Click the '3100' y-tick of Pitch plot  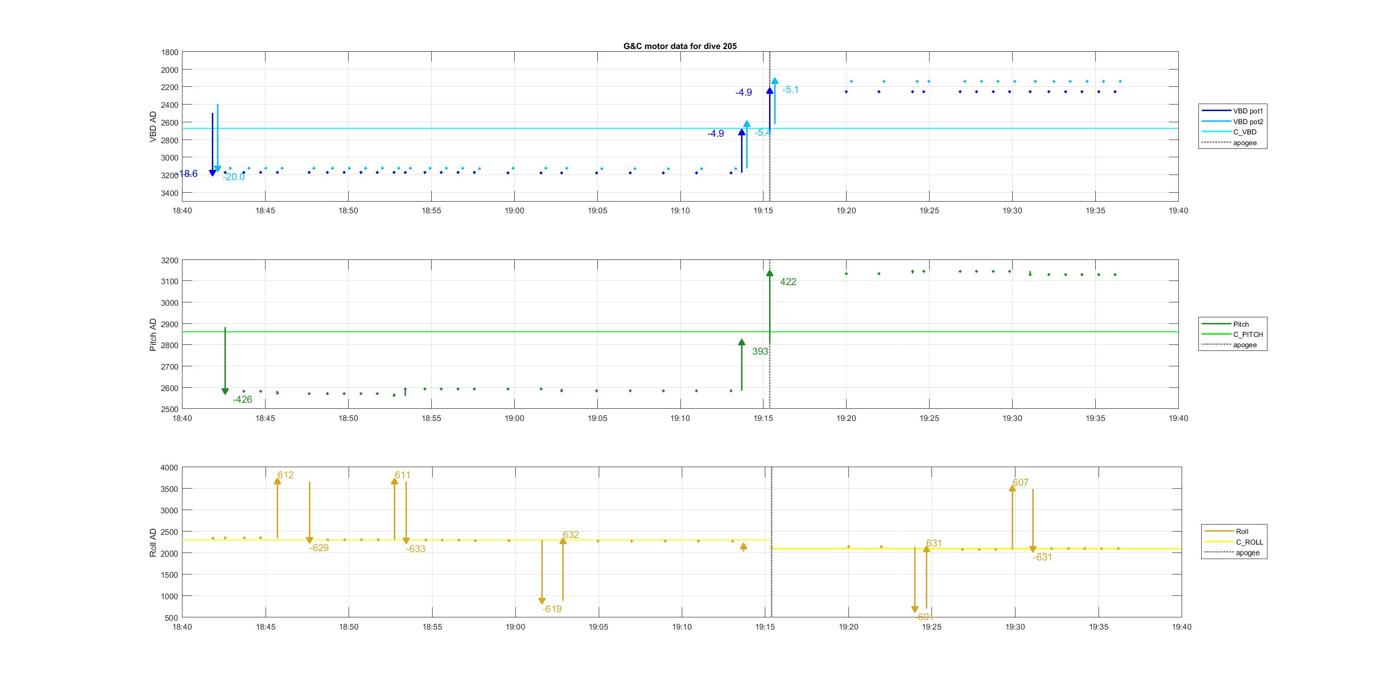[x=170, y=282]
